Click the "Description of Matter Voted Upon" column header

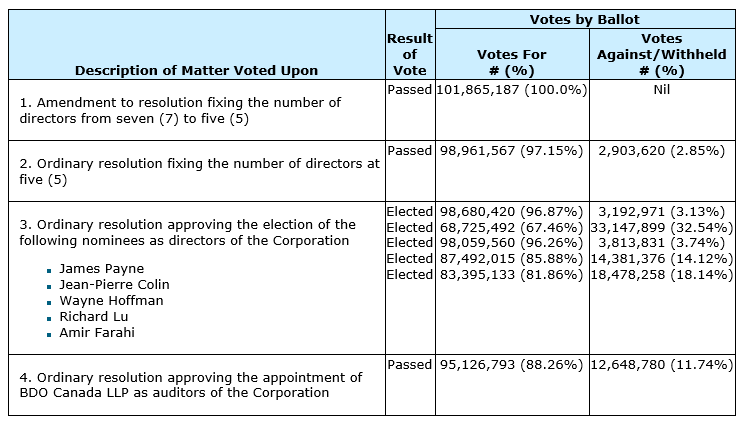coord(196,70)
